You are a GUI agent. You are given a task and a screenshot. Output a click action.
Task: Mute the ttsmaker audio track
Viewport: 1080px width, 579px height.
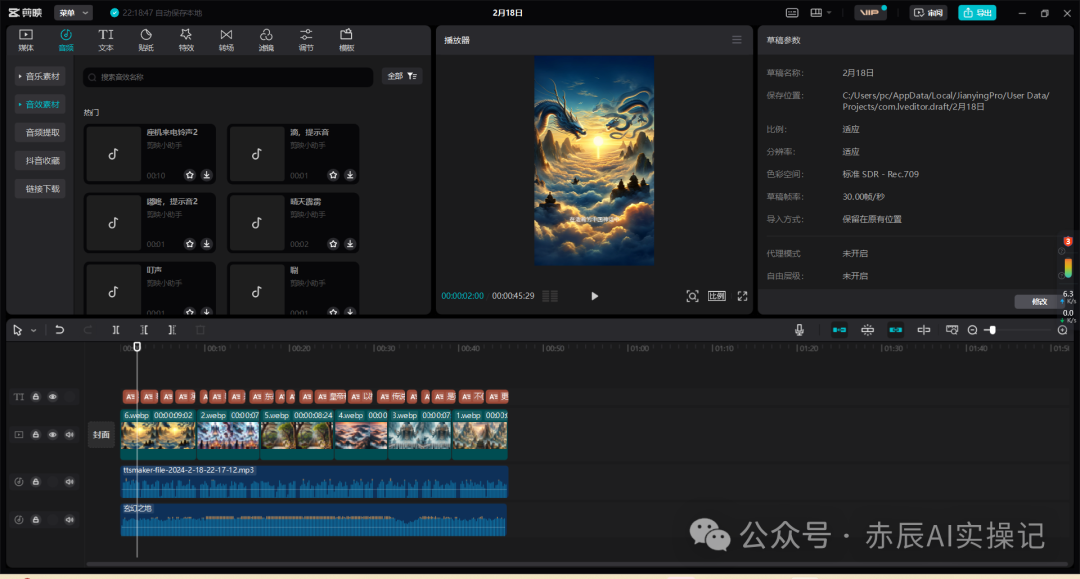point(70,482)
